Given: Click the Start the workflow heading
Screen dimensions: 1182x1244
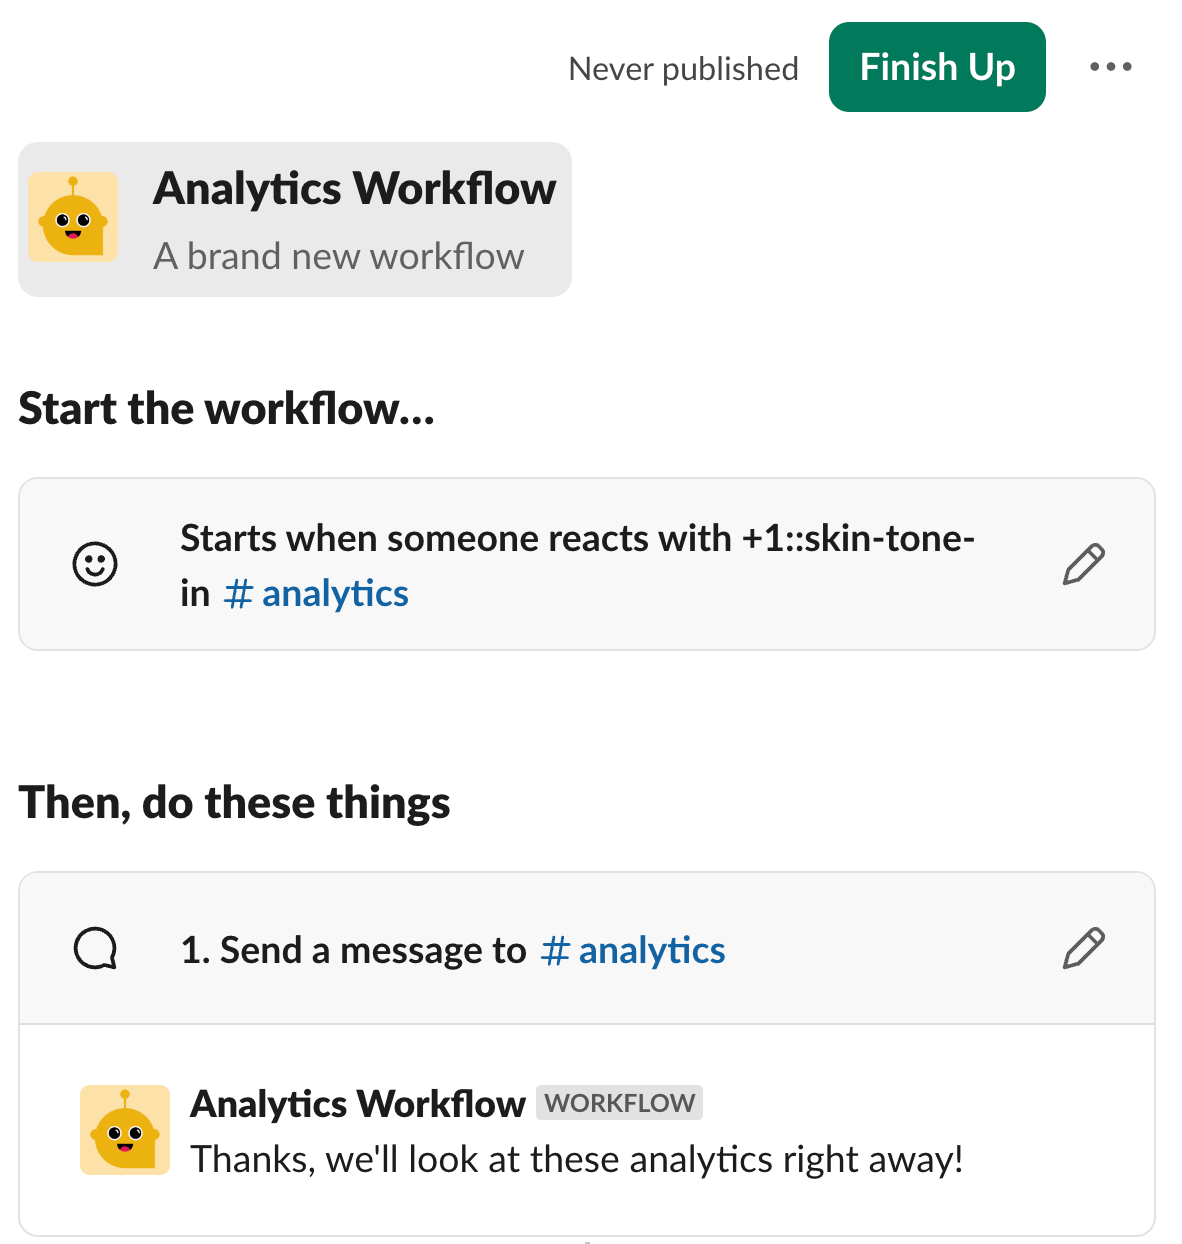Looking at the screenshot, I should pos(227,408).
